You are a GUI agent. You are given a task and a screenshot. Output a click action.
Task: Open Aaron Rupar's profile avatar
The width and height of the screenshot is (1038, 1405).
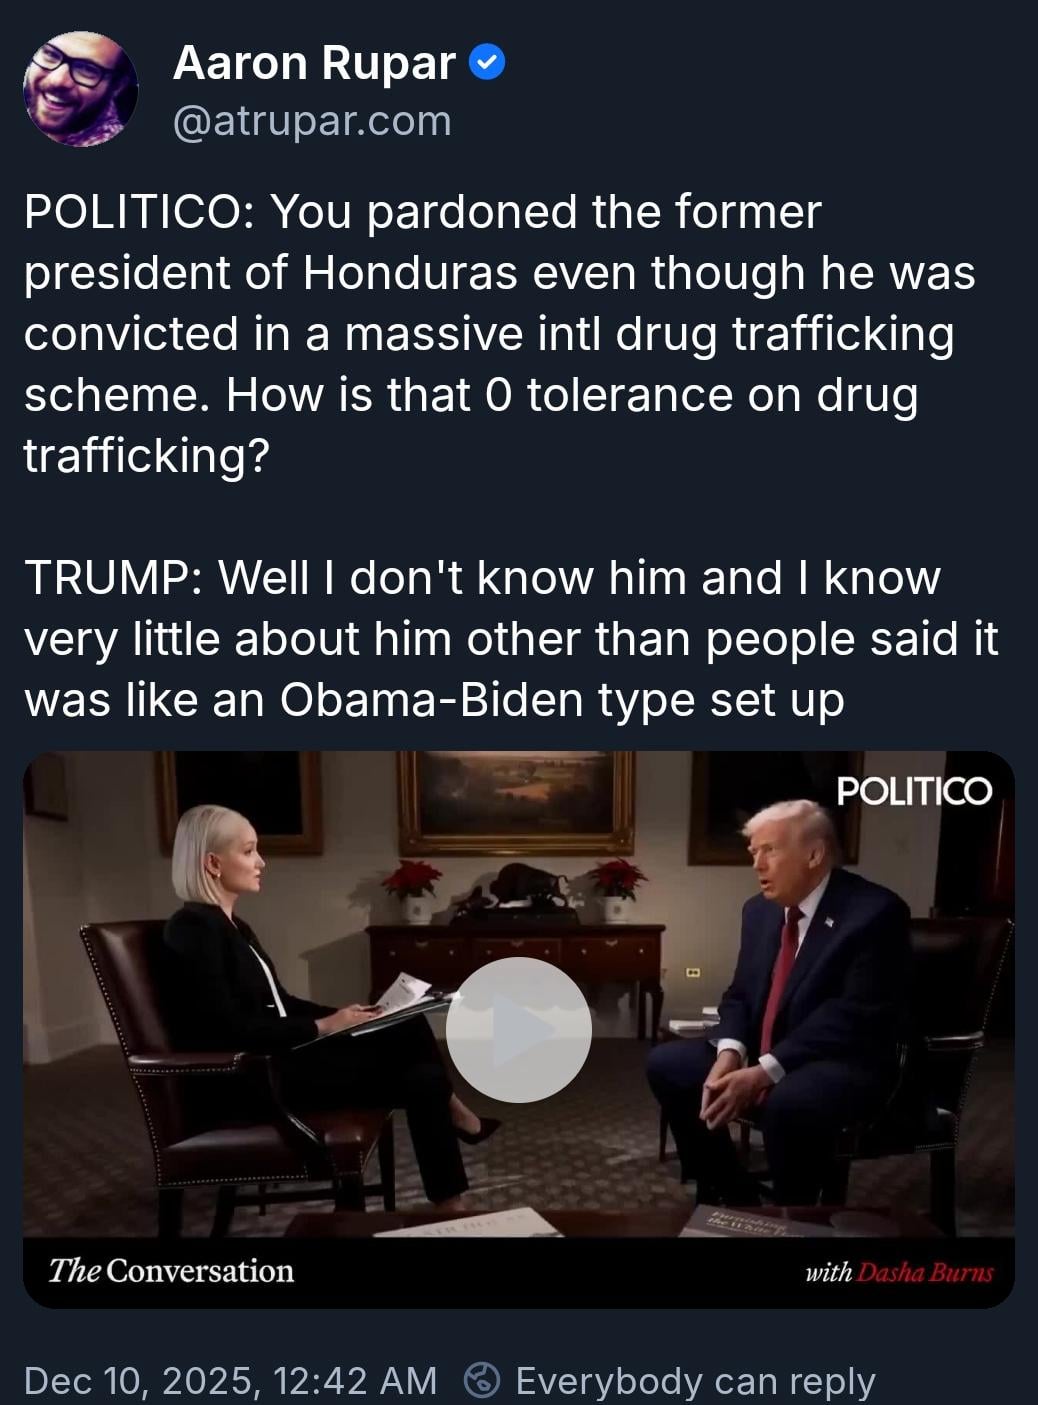80,90
